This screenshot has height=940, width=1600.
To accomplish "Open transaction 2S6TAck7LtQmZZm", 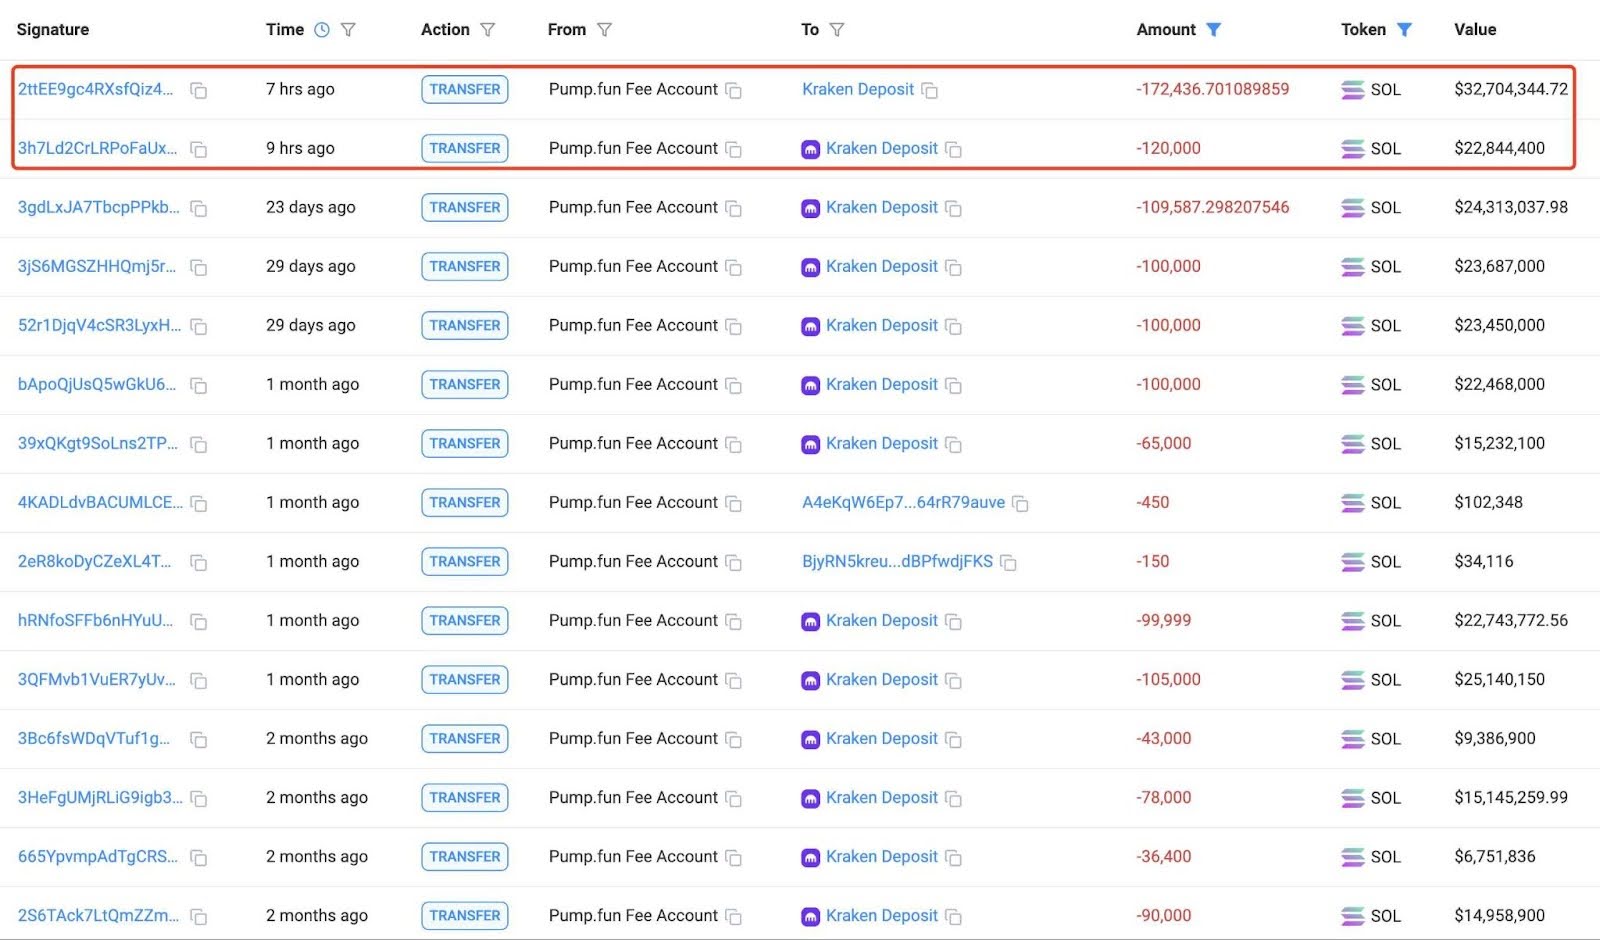I will point(98,915).
